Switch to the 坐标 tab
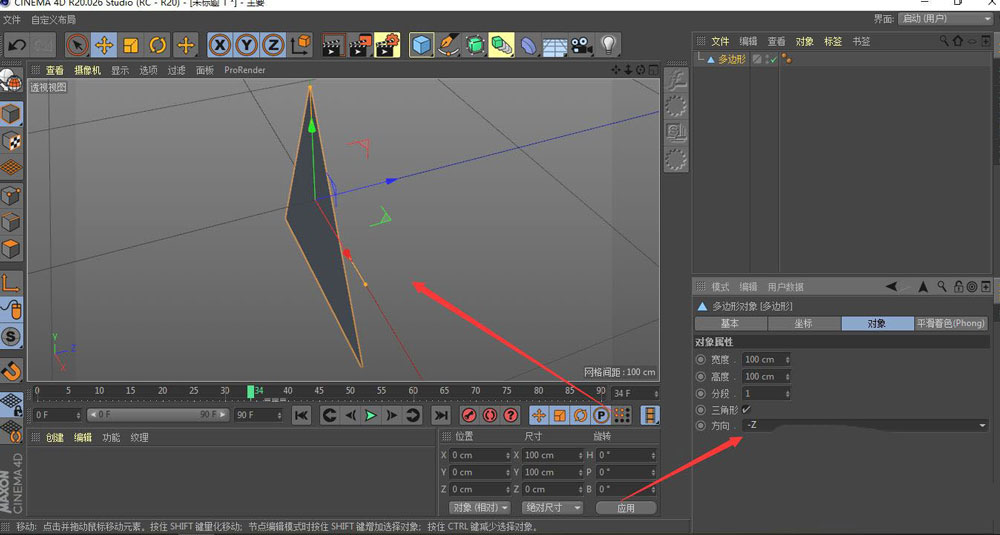1000x535 pixels. [x=804, y=323]
